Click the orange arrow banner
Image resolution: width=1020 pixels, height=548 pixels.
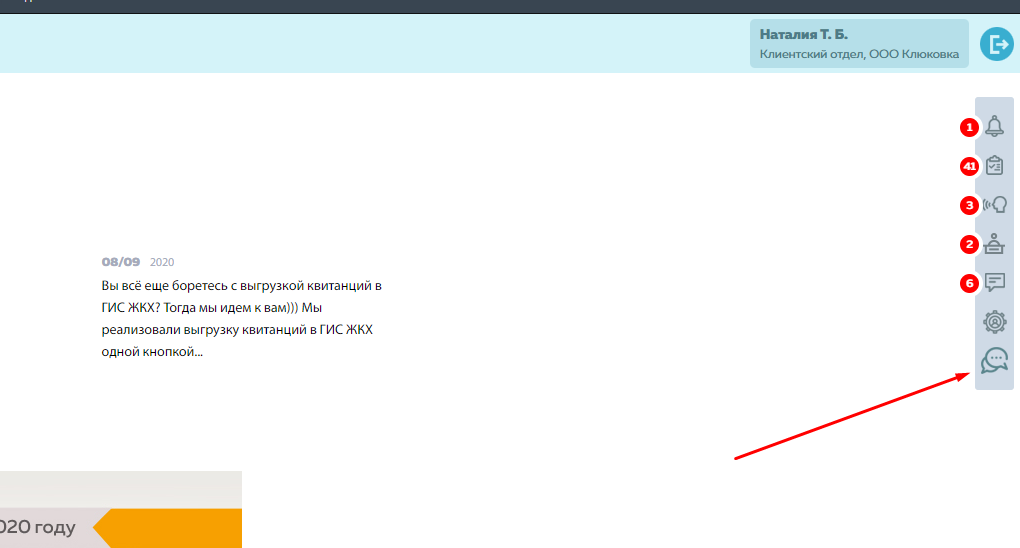point(167,528)
